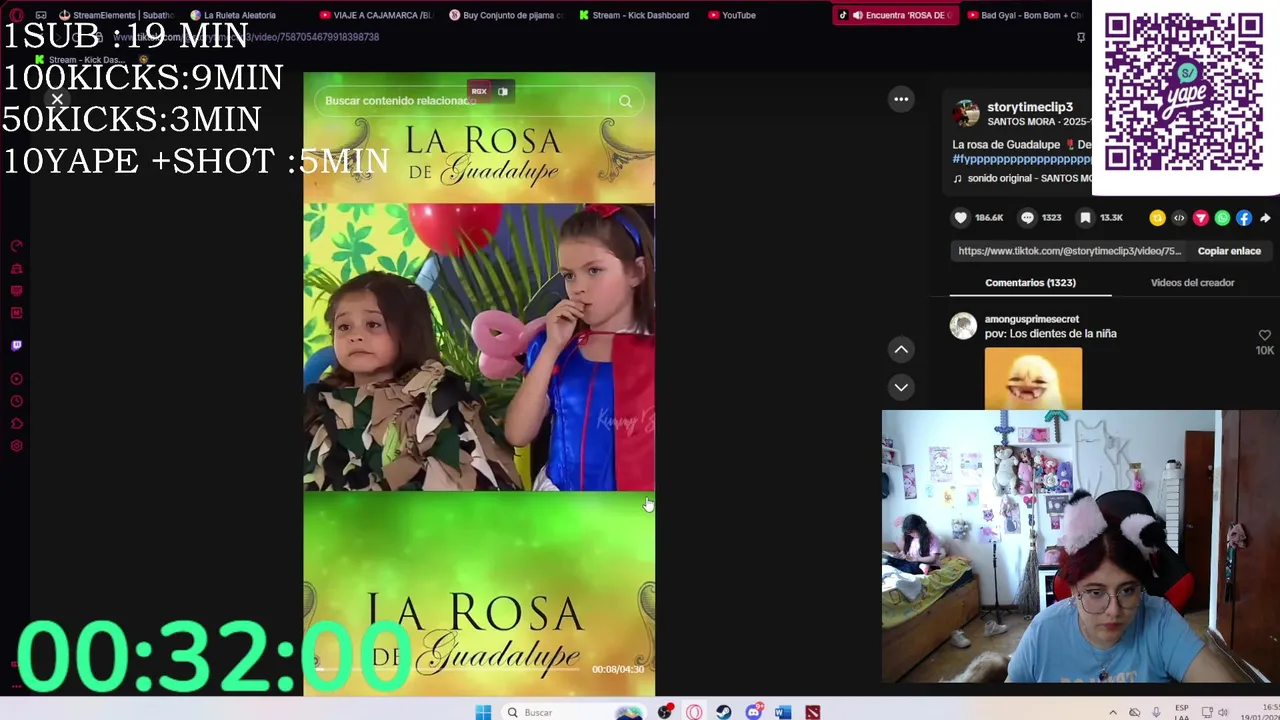The width and height of the screenshot is (1280, 720).
Task: Bookmark the video with favorites icon
Action: (x=1085, y=217)
